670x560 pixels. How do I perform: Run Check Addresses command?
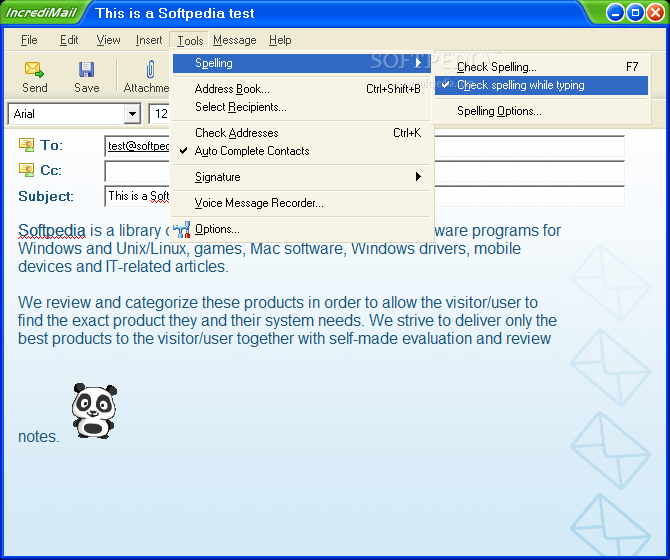pos(301,133)
